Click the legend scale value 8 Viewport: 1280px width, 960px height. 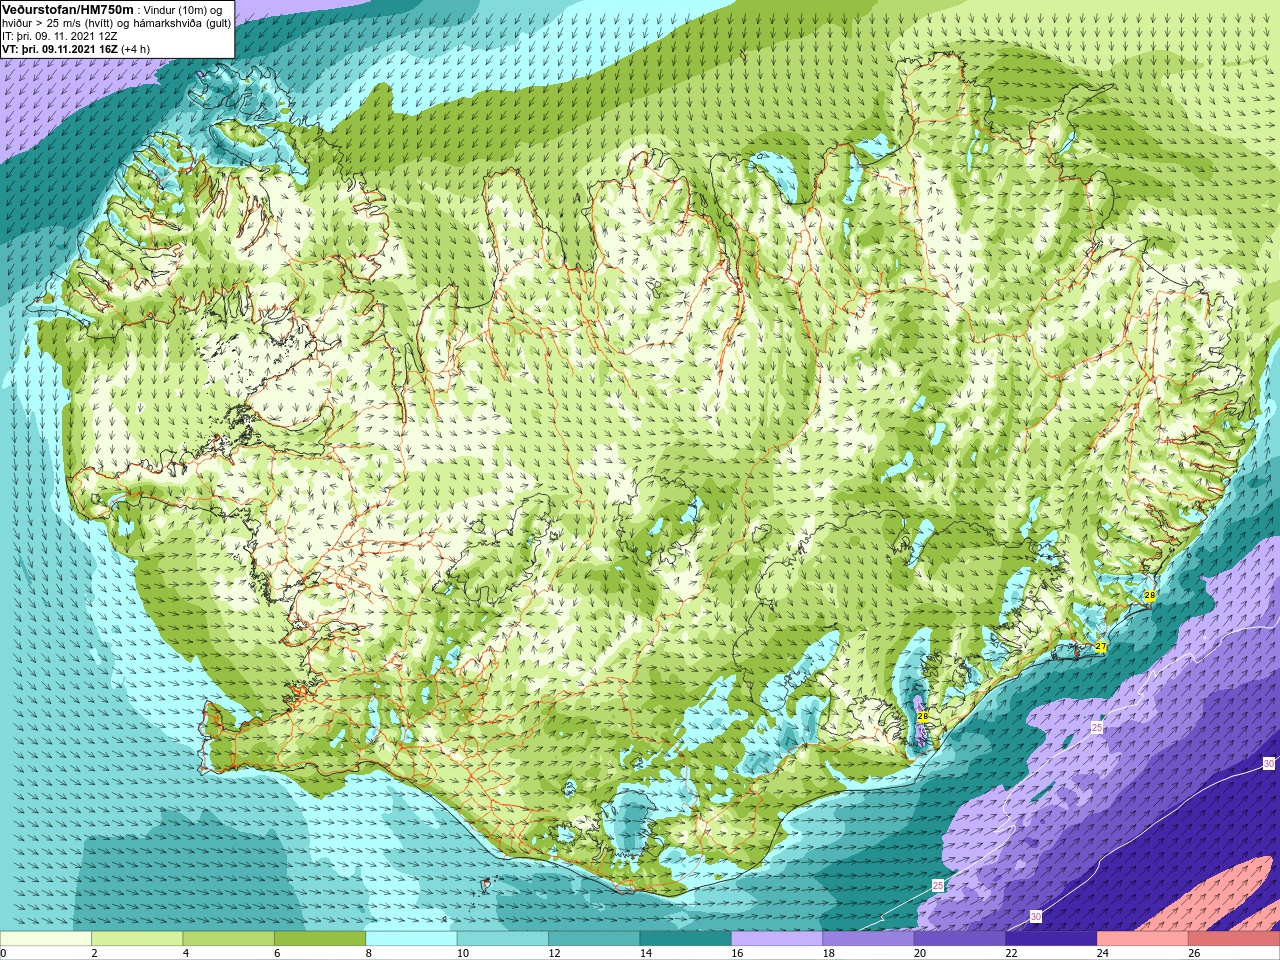pyautogui.click(x=369, y=953)
